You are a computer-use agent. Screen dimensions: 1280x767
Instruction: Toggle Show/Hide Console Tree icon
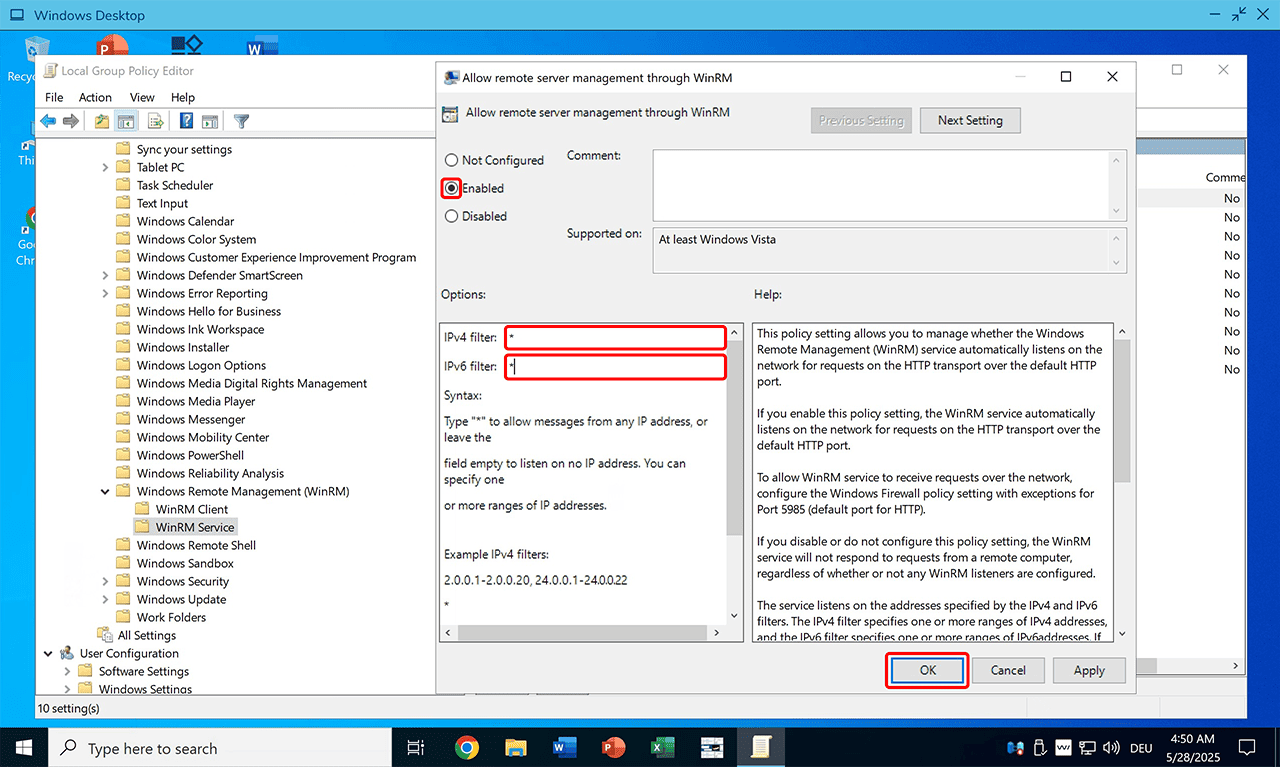coord(126,121)
